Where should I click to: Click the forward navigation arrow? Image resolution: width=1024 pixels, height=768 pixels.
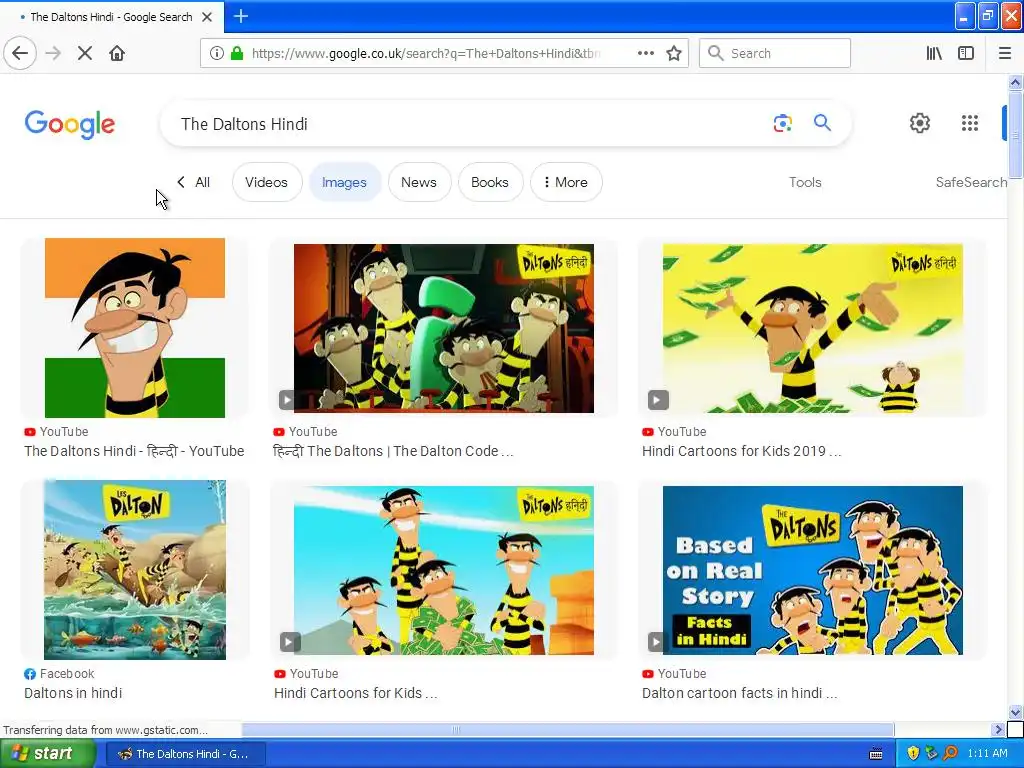(53, 53)
